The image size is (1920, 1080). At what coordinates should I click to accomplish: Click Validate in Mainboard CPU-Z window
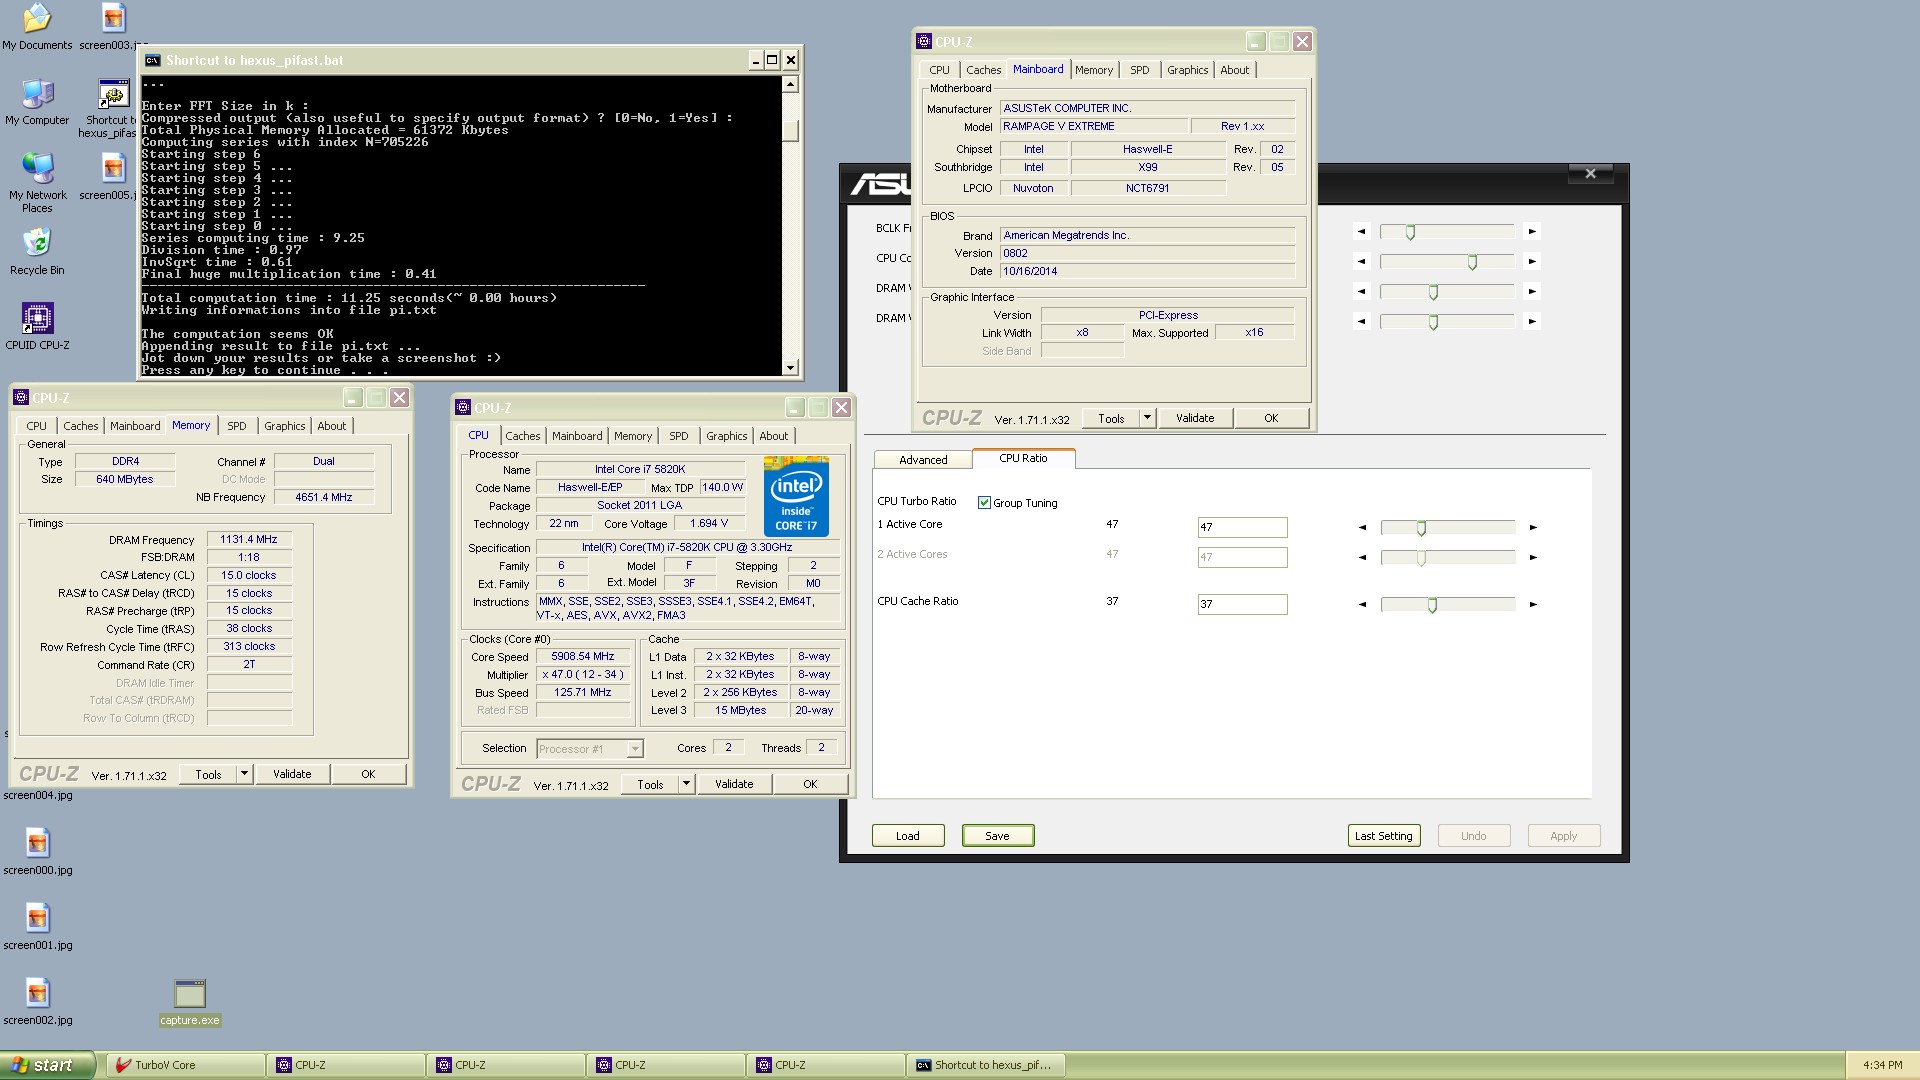click(x=1195, y=418)
